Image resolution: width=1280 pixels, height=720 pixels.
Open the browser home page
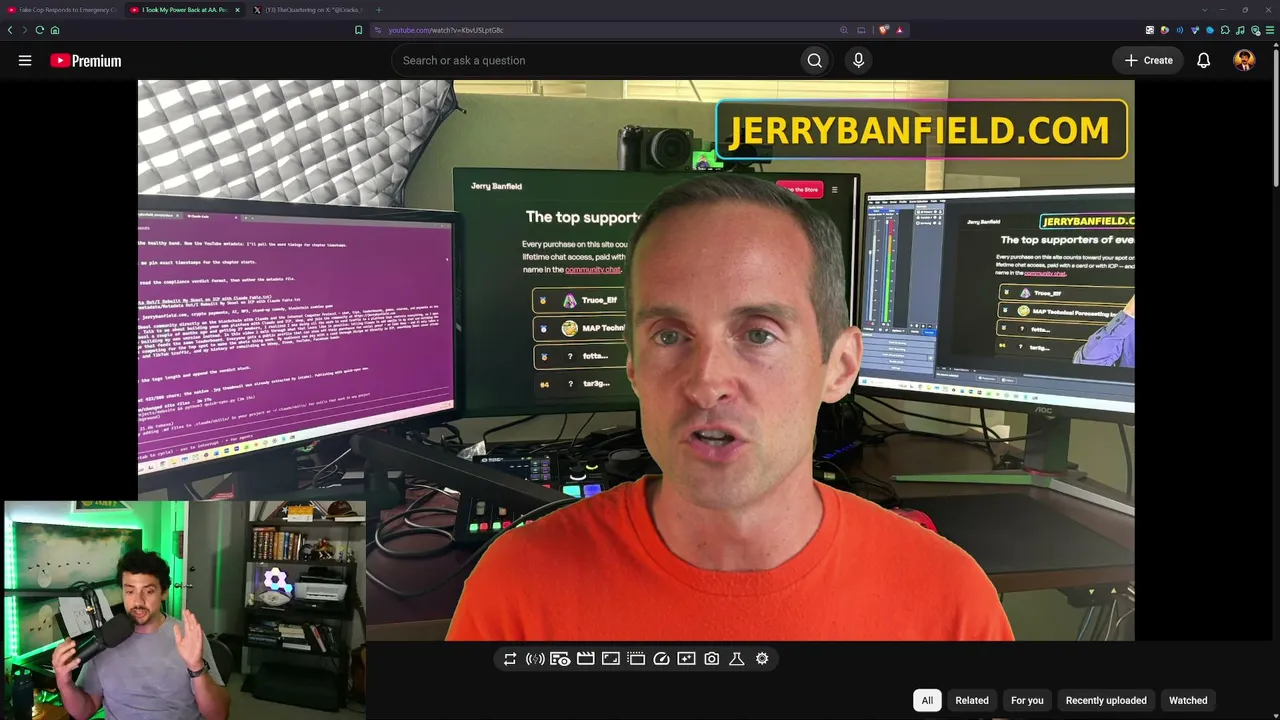click(x=55, y=30)
